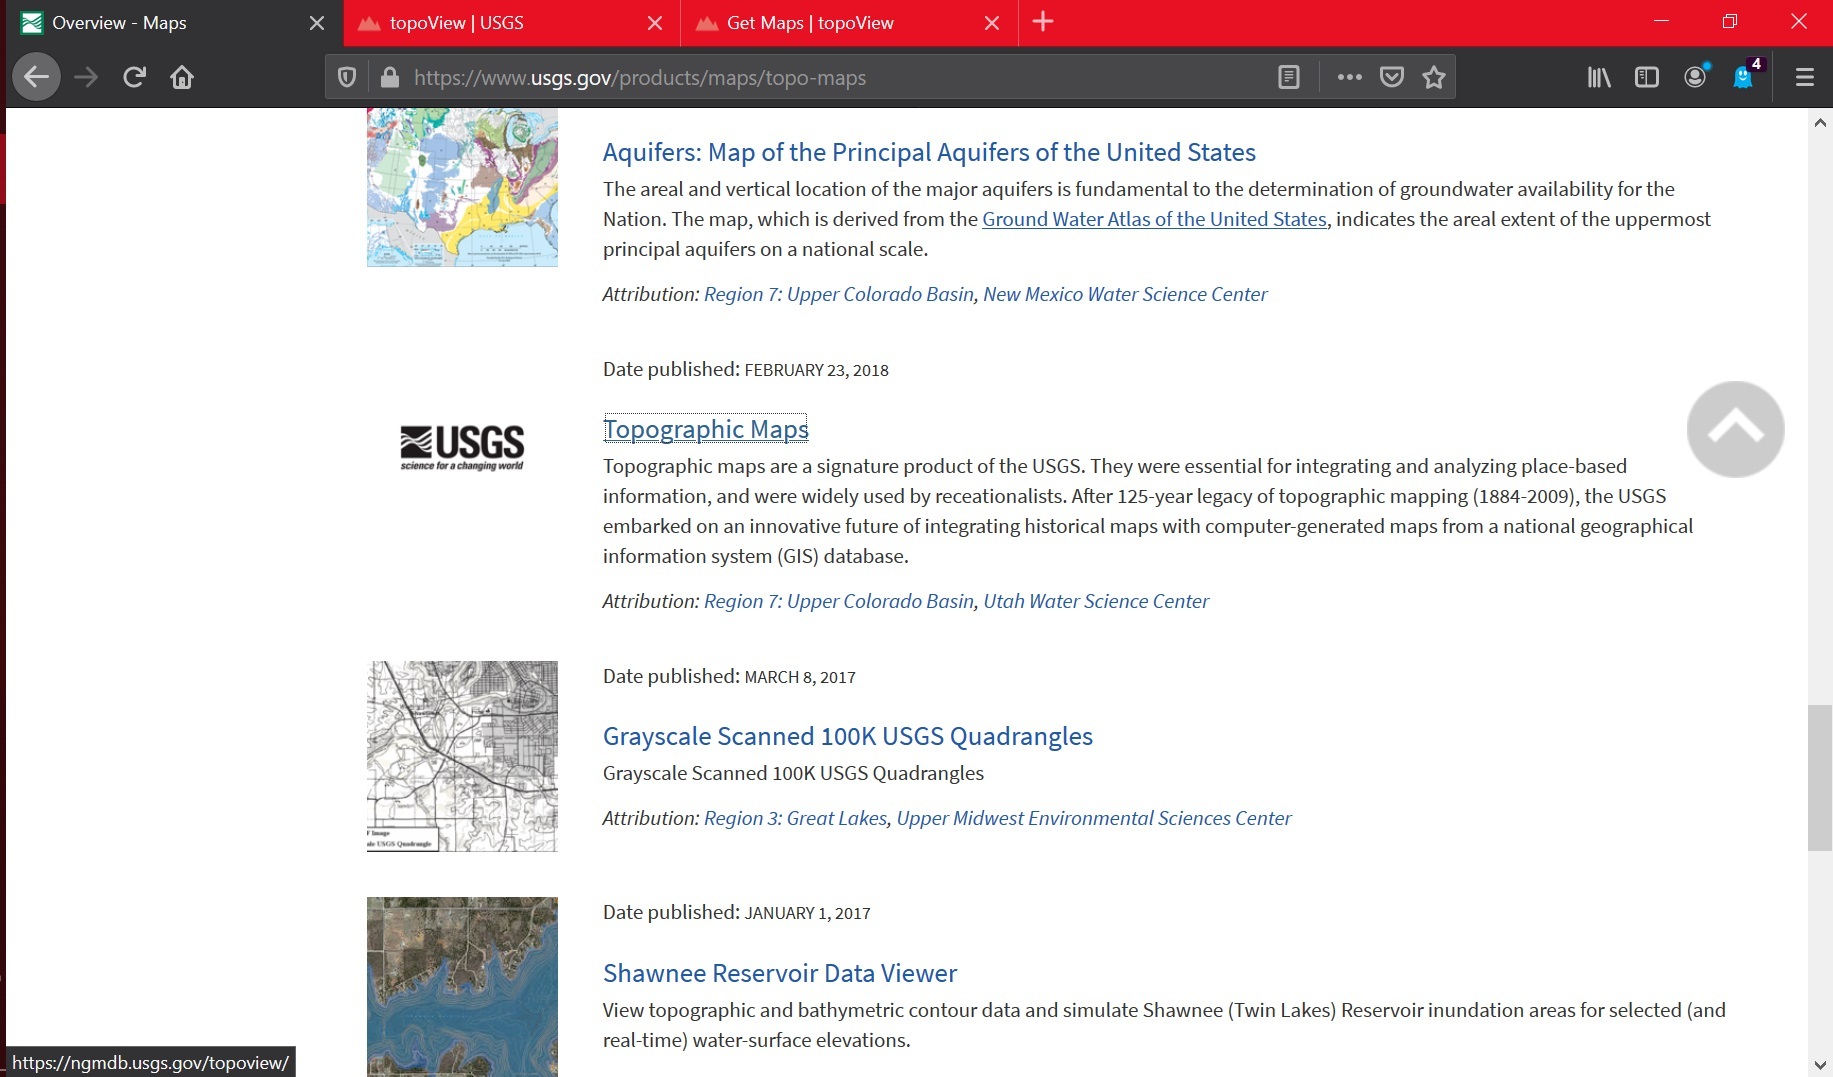Viewport: 1833px width, 1077px height.
Task: Reload the current USGS page
Action: point(134,76)
